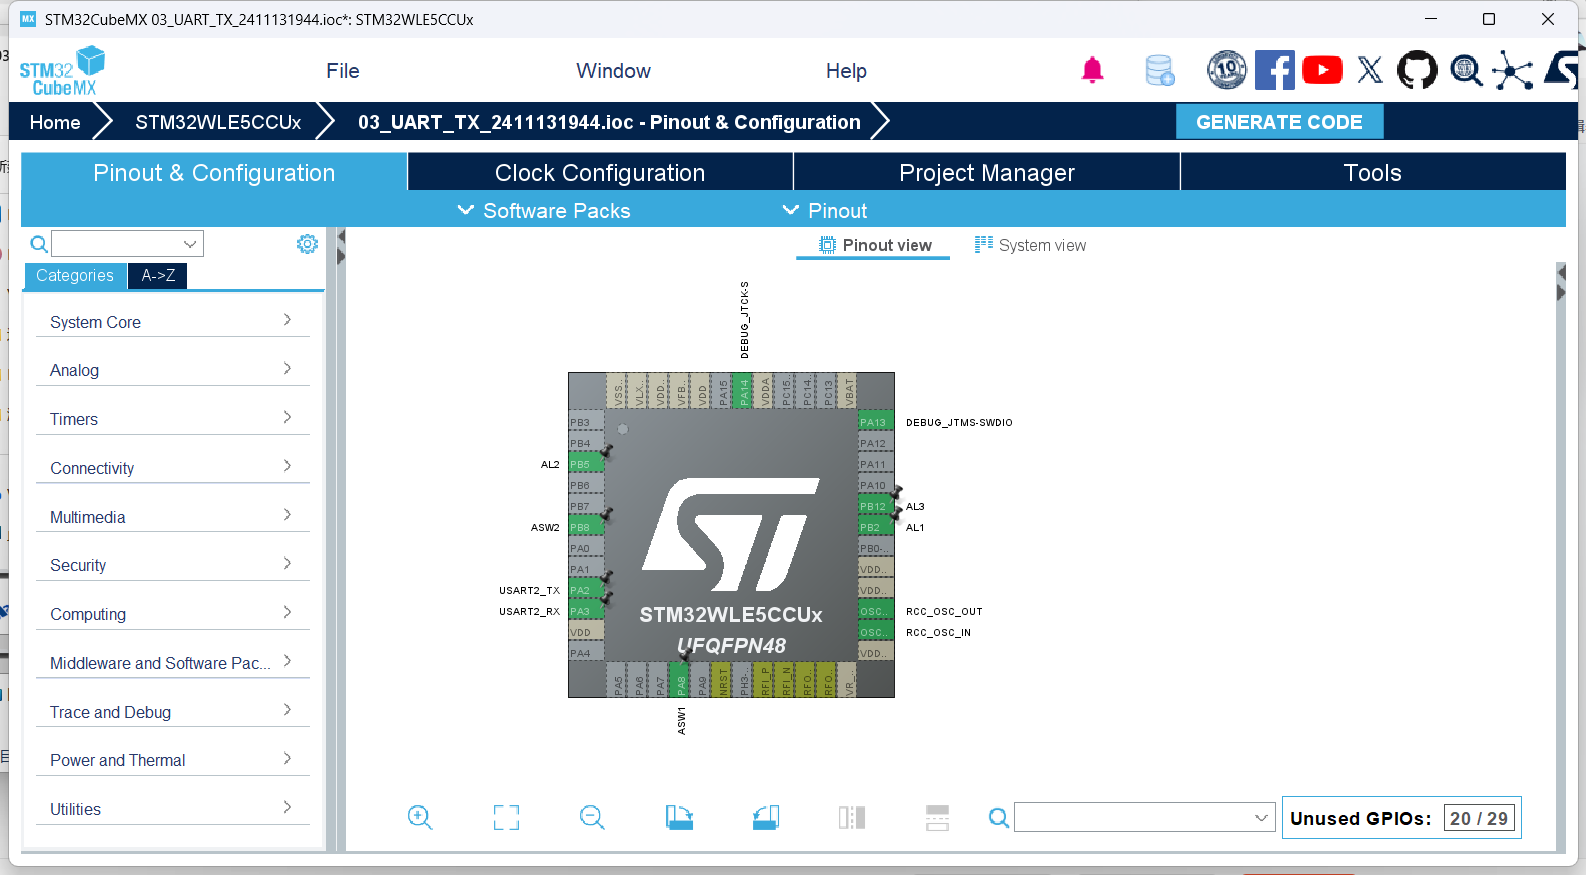
Task: Click the peripheral search magnifier icon
Action: [x=38, y=244]
